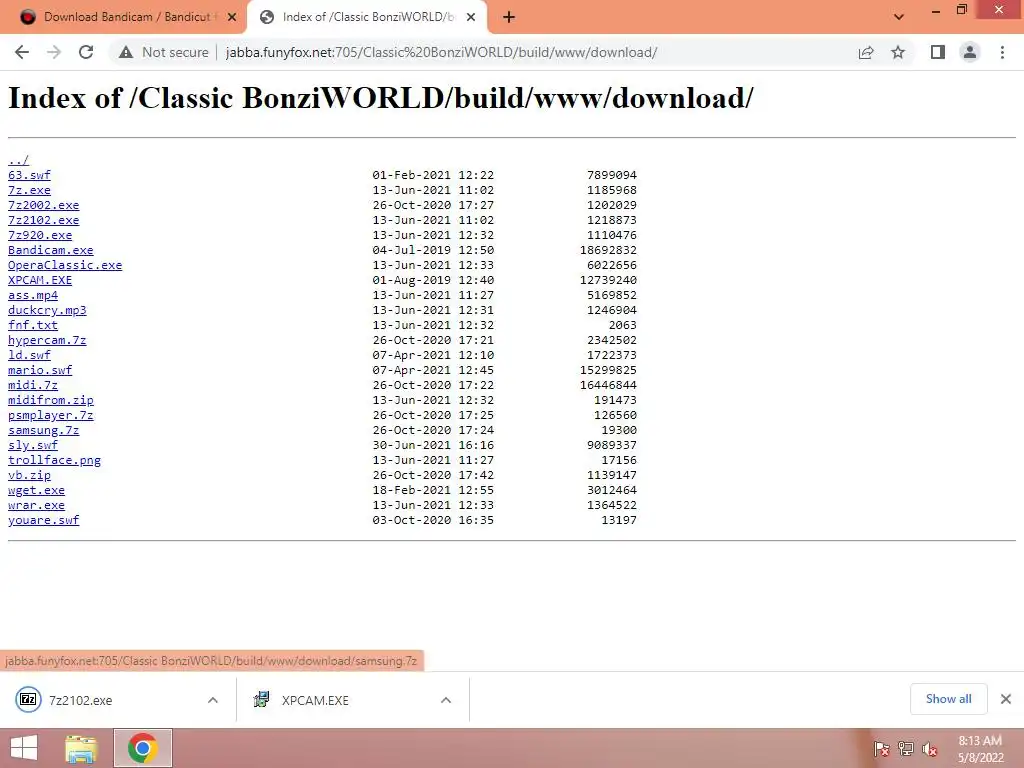Click the 15299825 size of mario.swf
Viewport: 1024px width, 768px height.
(x=608, y=370)
